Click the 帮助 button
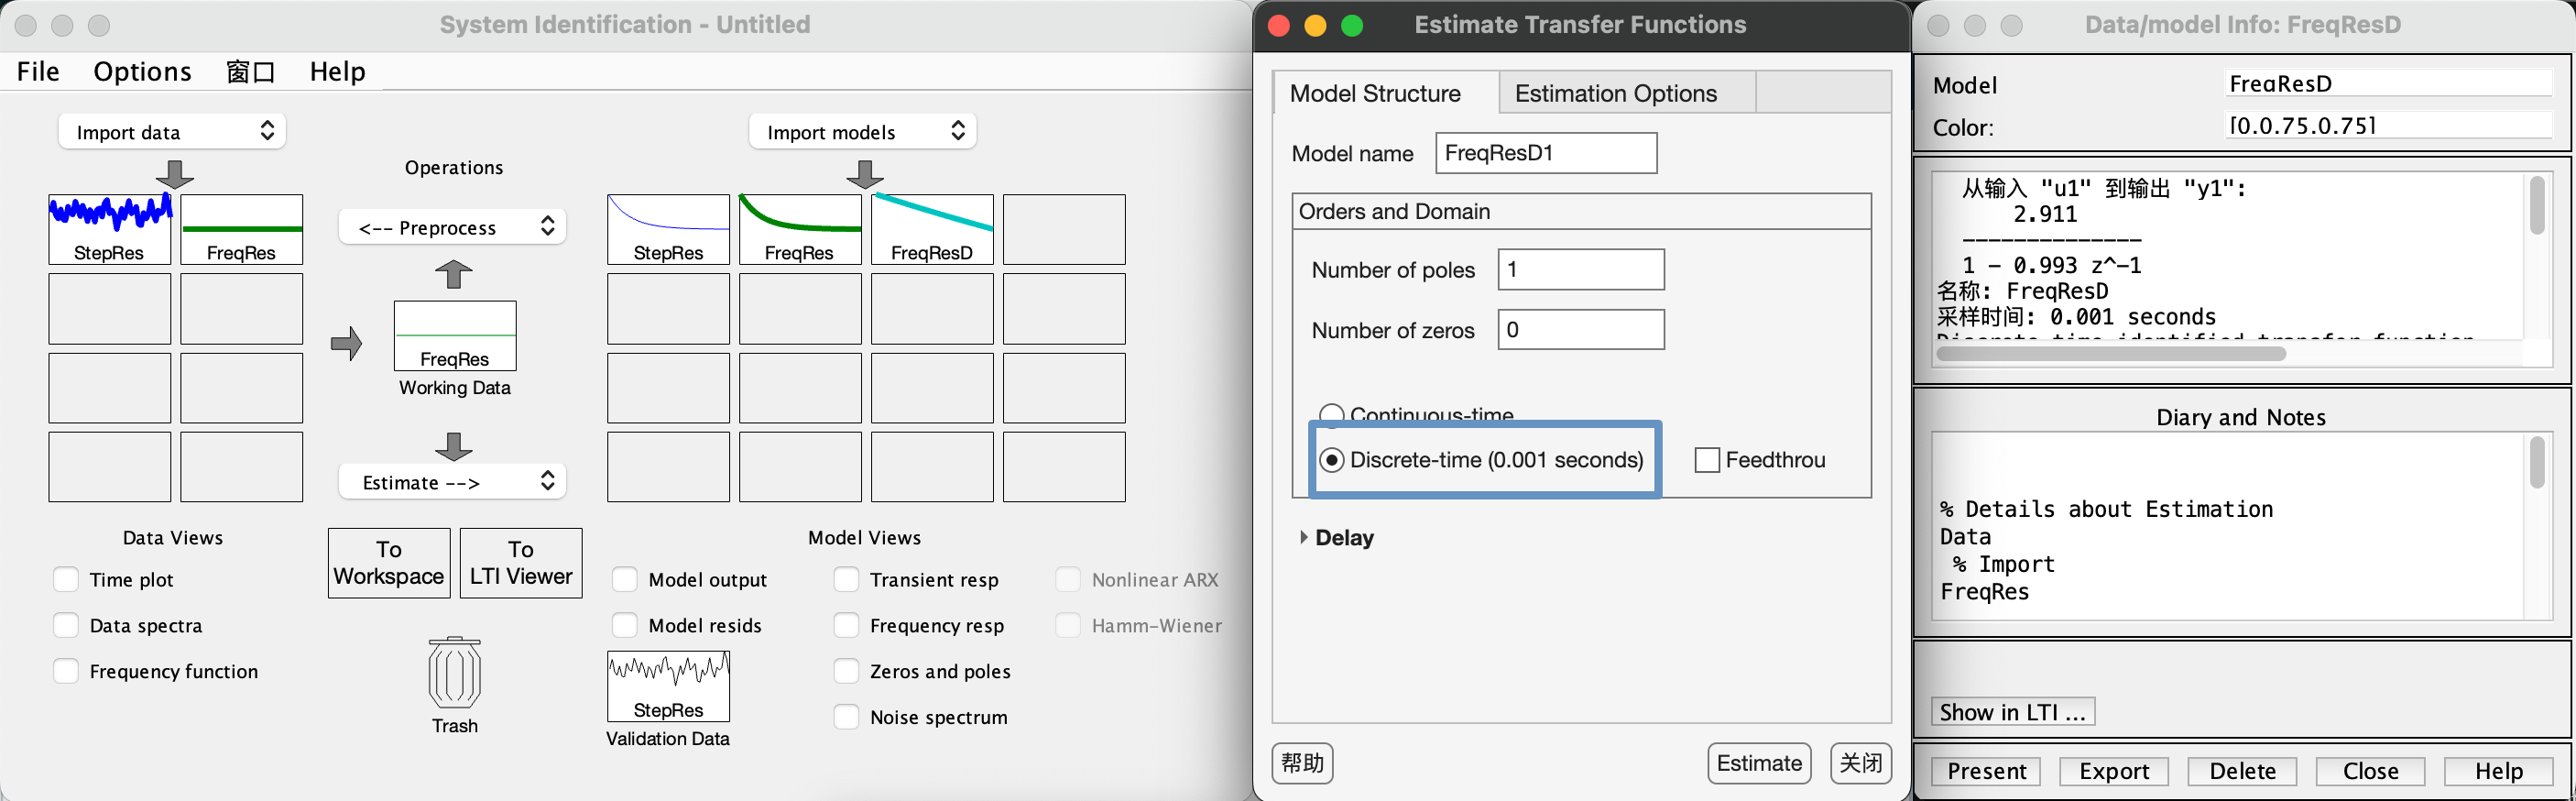Image resolution: width=2576 pixels, height=801 pixels. (x=1302, y=764)
